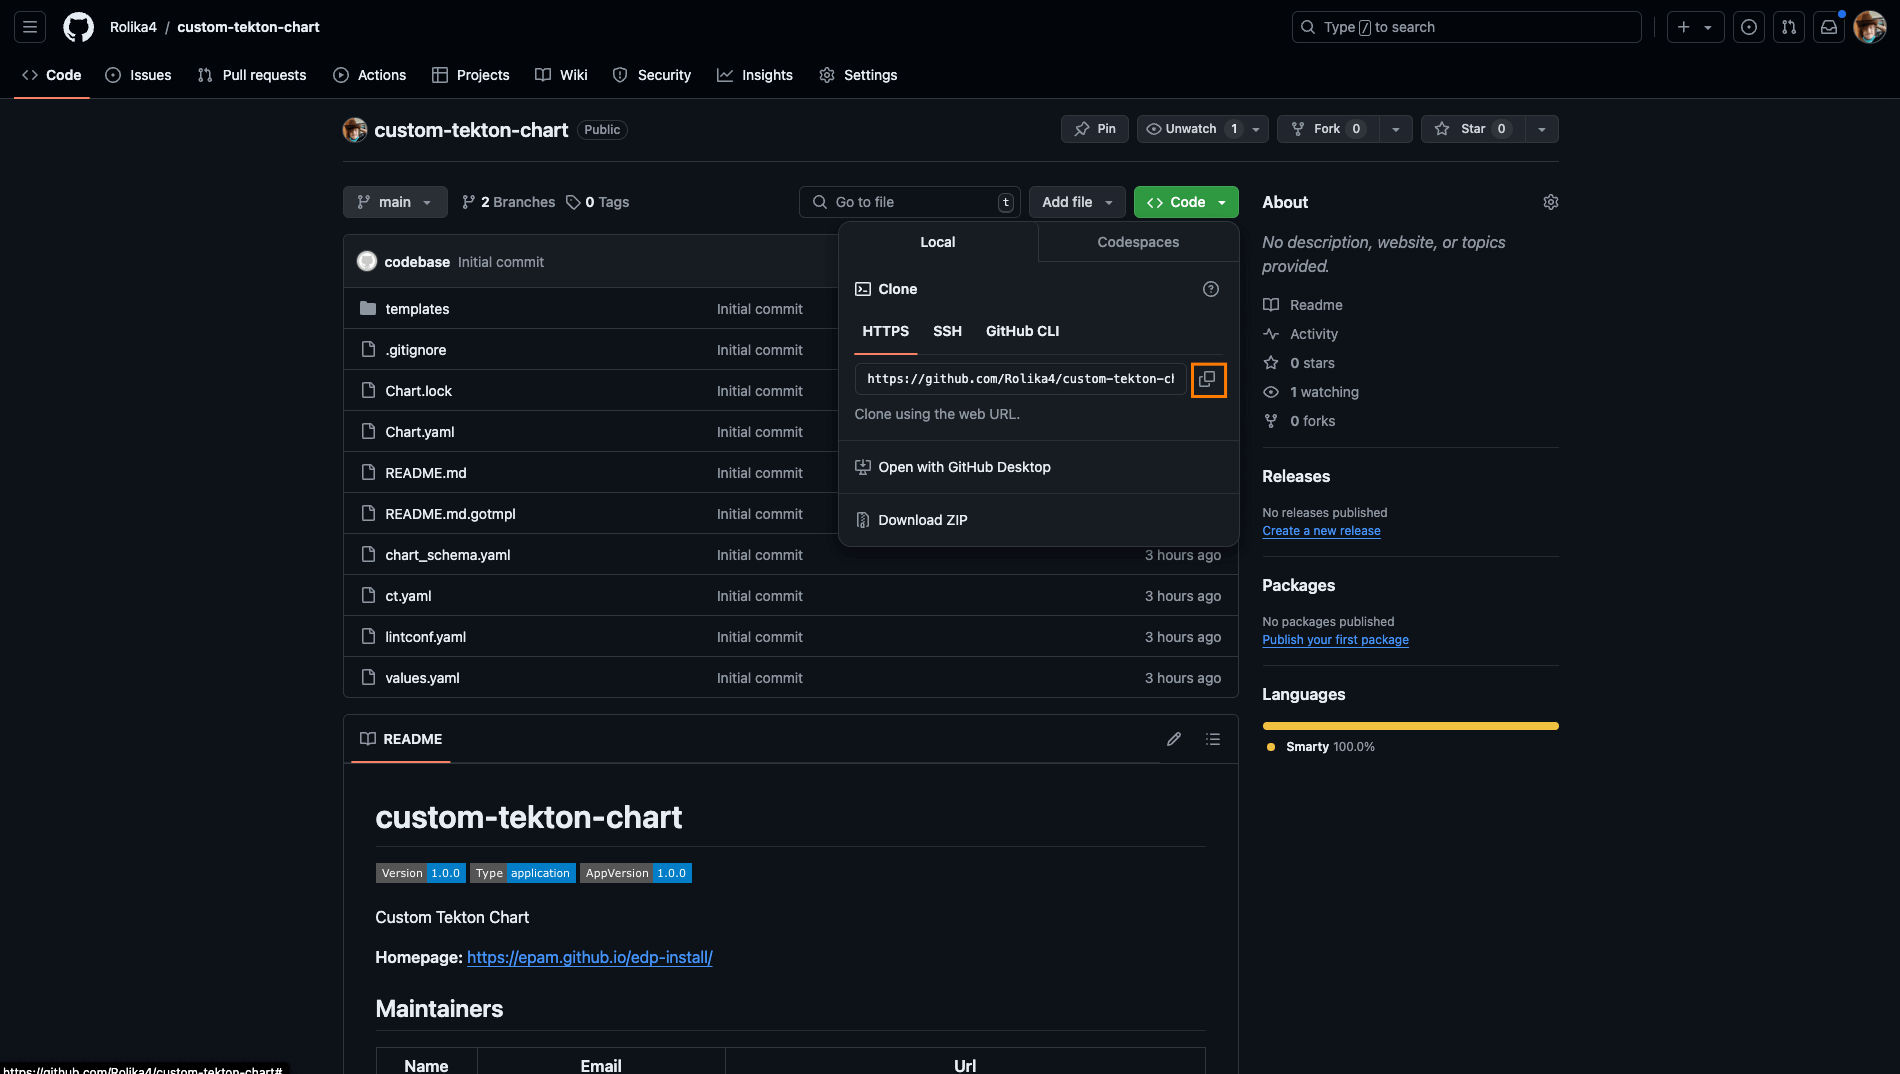Click the clone help question mark icon
Viewport: 1900px width, 1074px height.
point(1210,289)
